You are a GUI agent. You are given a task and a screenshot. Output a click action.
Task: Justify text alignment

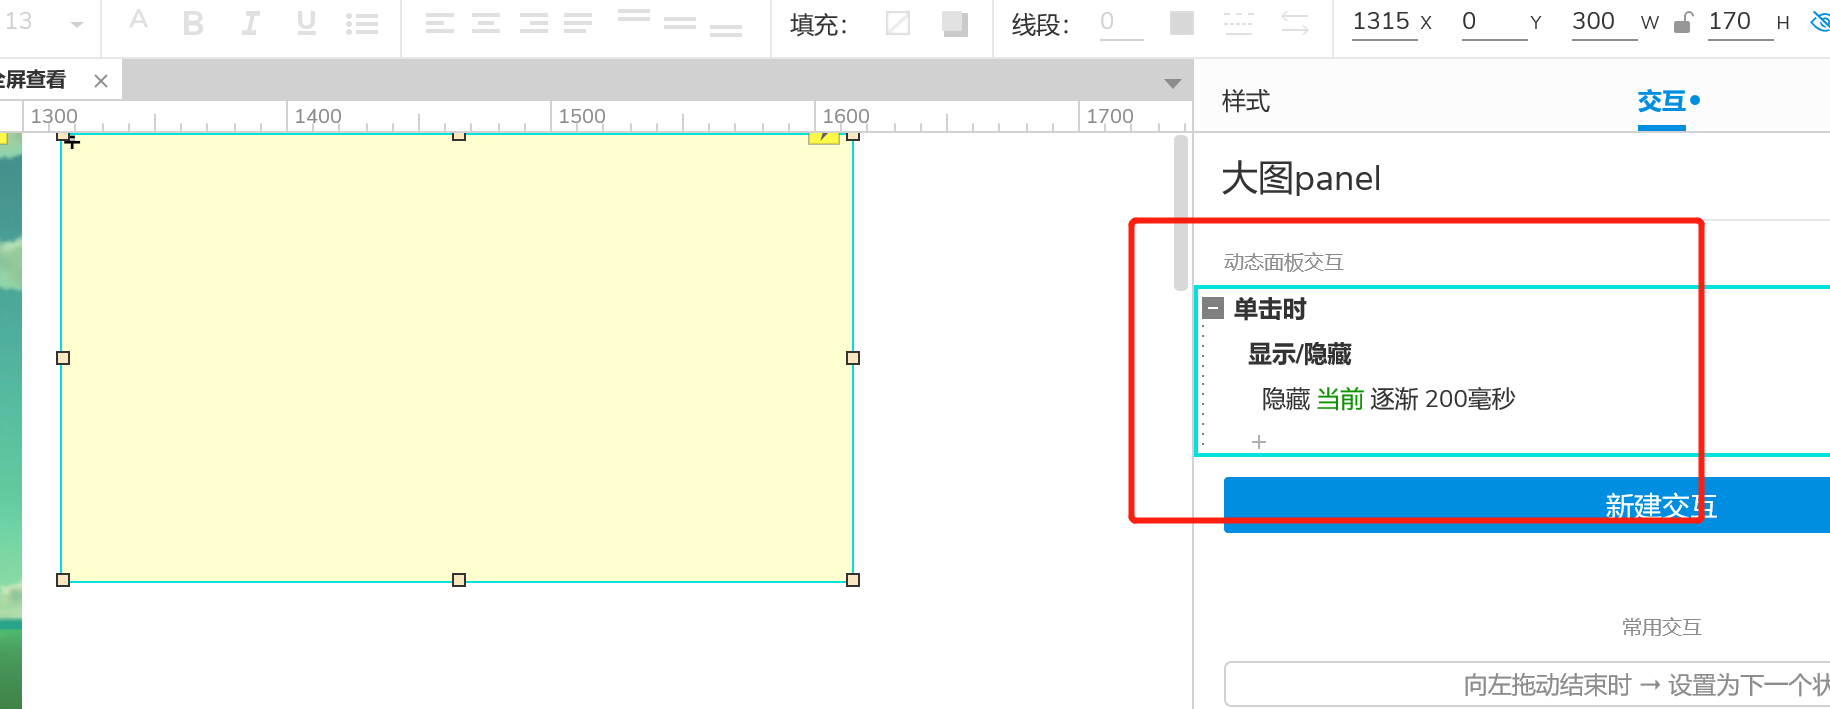578,23
